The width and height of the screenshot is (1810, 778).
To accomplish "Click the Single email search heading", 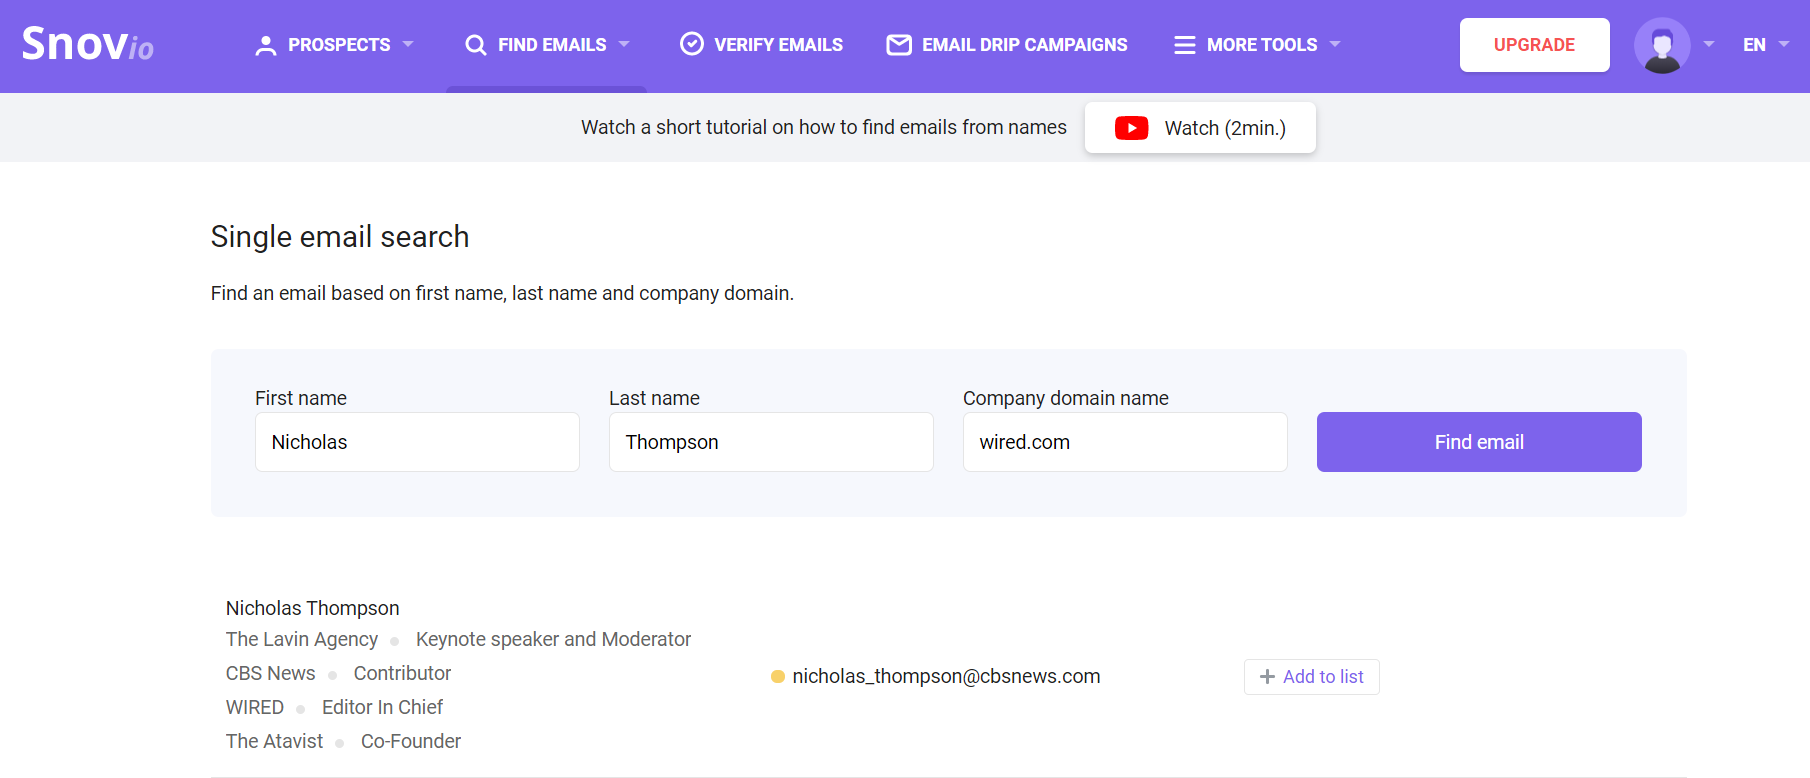I will [340, 237].
